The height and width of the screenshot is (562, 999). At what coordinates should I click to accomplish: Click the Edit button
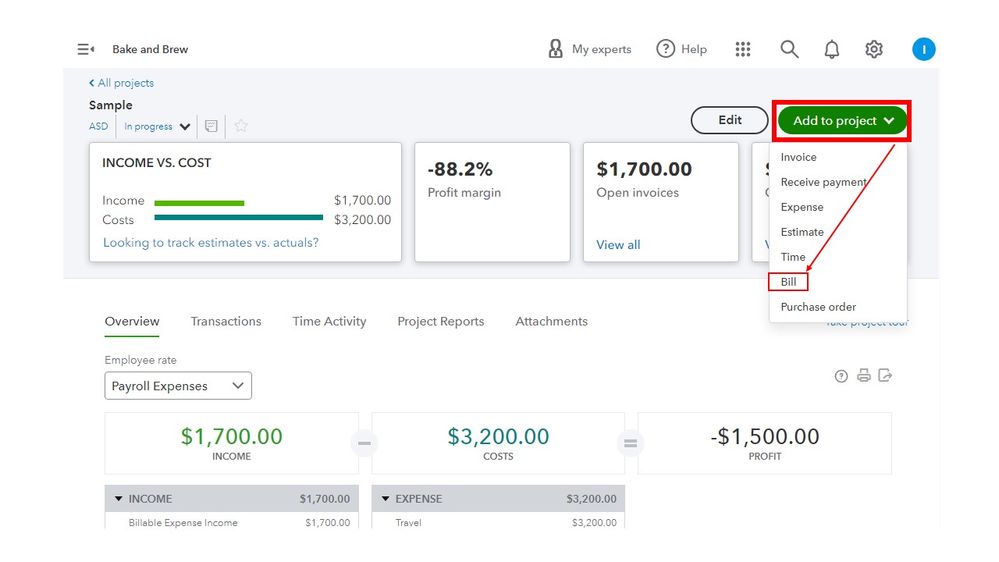pyautogui.click(x=730, y=120)
